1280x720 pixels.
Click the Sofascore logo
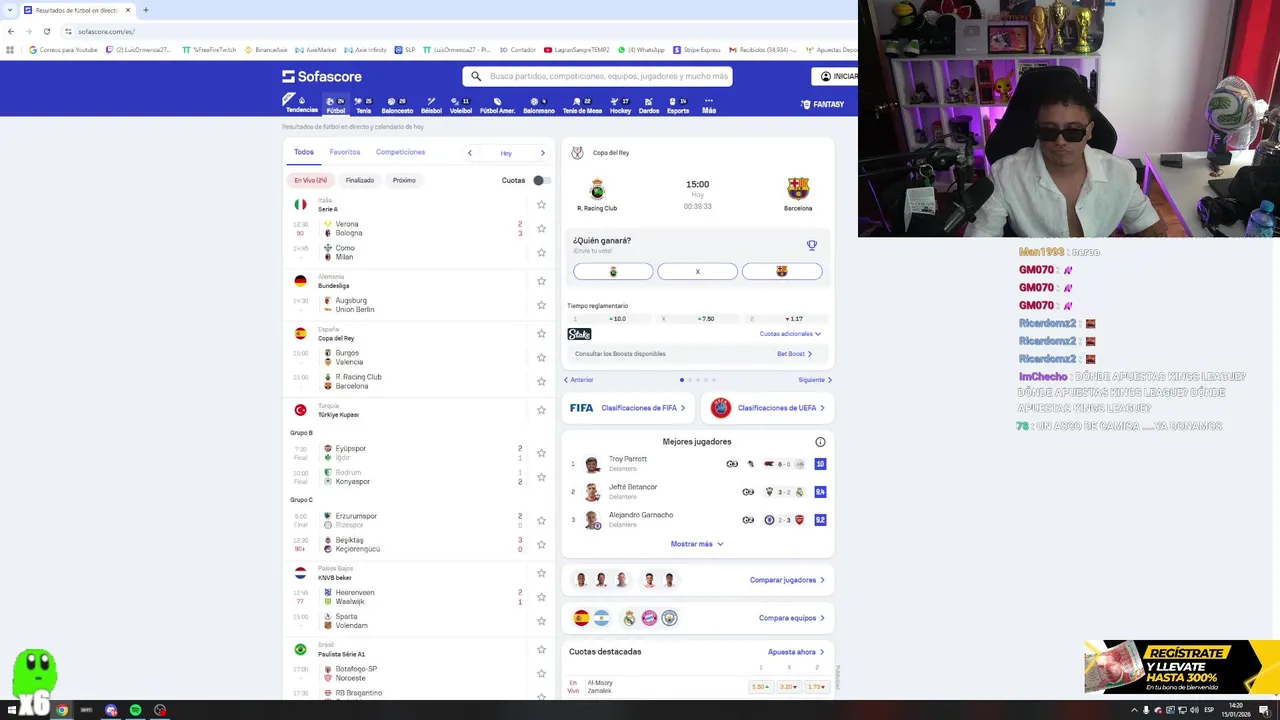tap(322, 76)
